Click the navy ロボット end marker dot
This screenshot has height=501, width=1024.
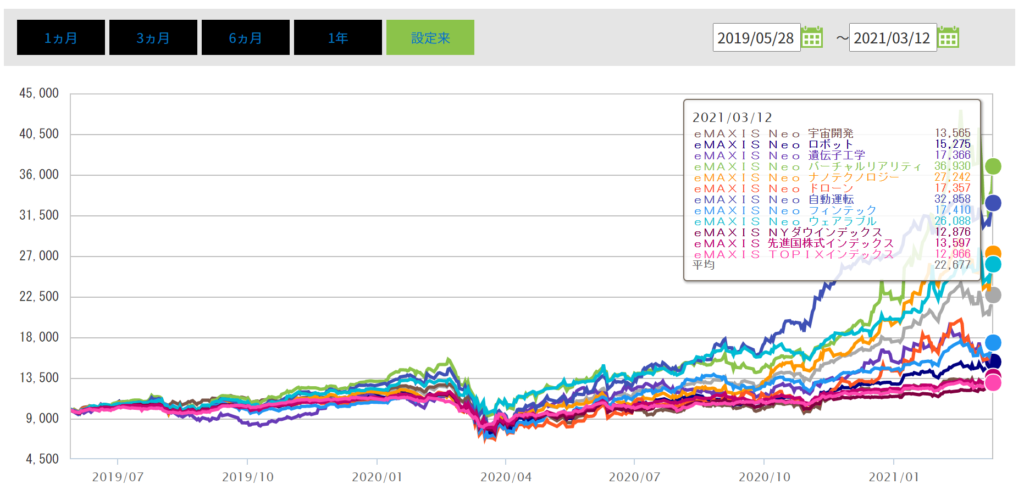[x=993, y=362]
